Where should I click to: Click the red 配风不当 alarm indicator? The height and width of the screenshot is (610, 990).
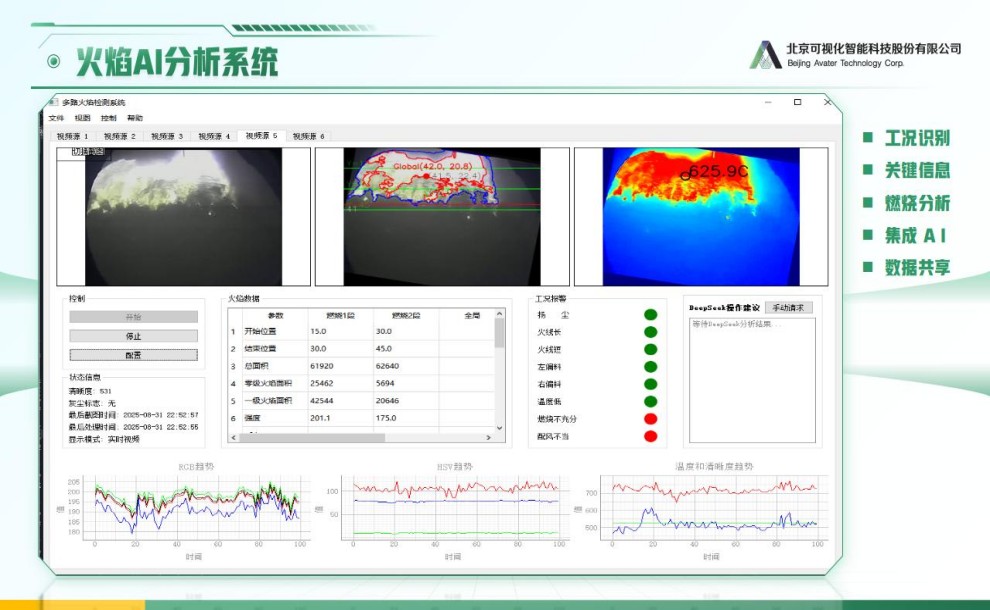coord(650,436)
